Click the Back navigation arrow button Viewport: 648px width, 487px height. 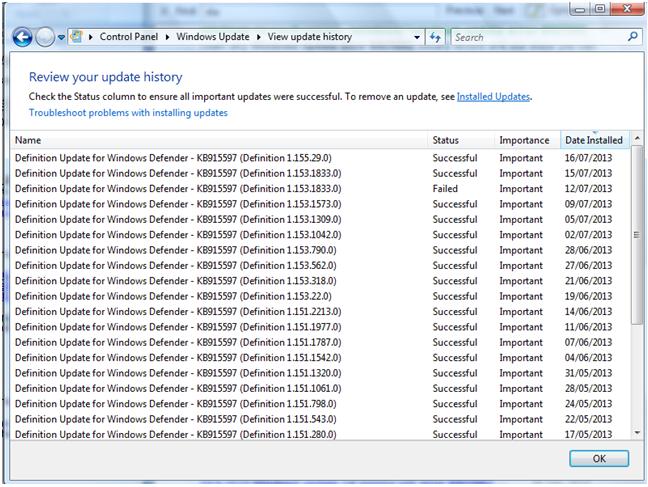click(x=22, y=37)
